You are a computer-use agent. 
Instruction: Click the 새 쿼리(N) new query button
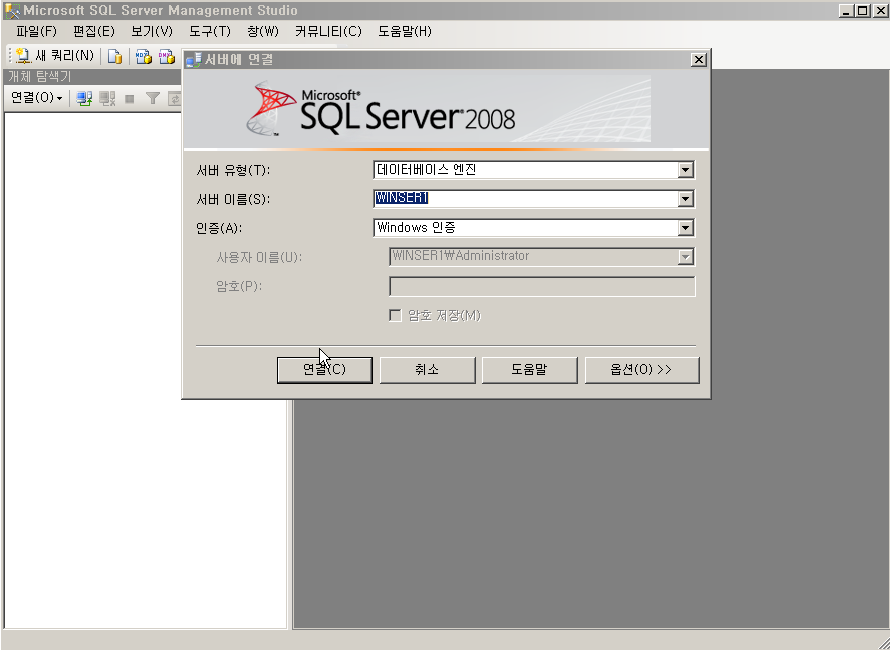click(x=54, y=56)
